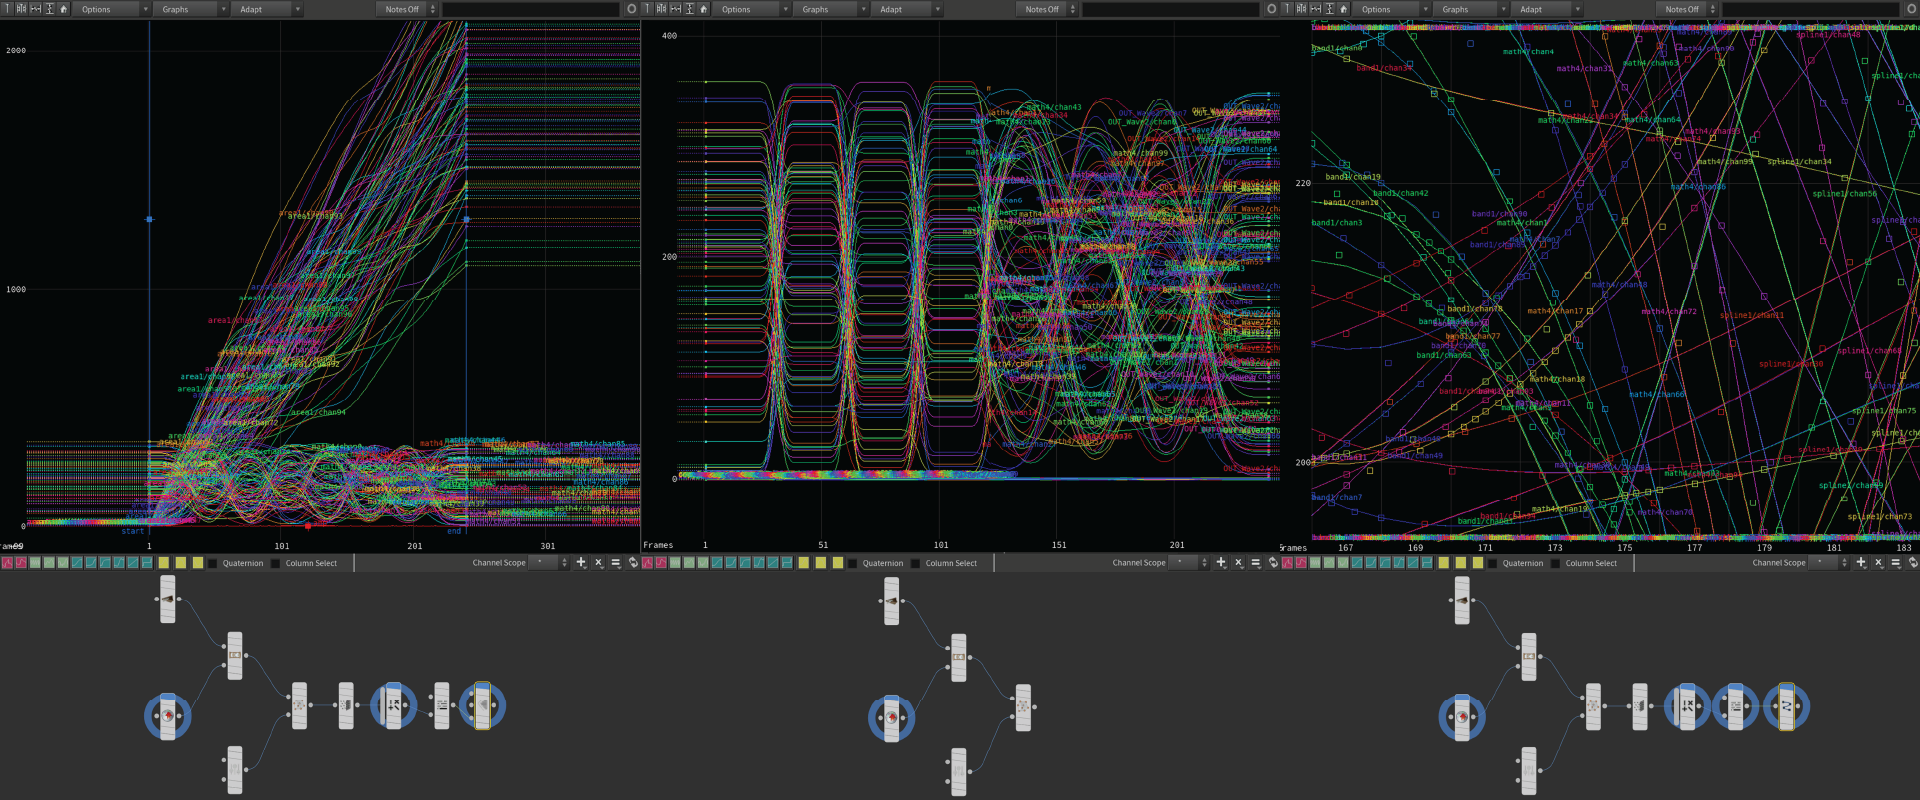
Task: Click the notes text field in the left pane toolbar
Action: (x=531, y=9)
